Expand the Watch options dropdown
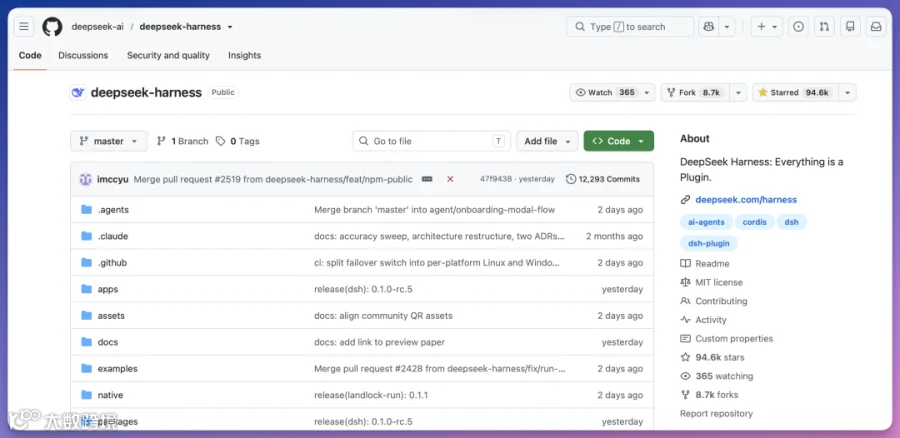This screenshot has width=900, height=438. tap(647, 92)
